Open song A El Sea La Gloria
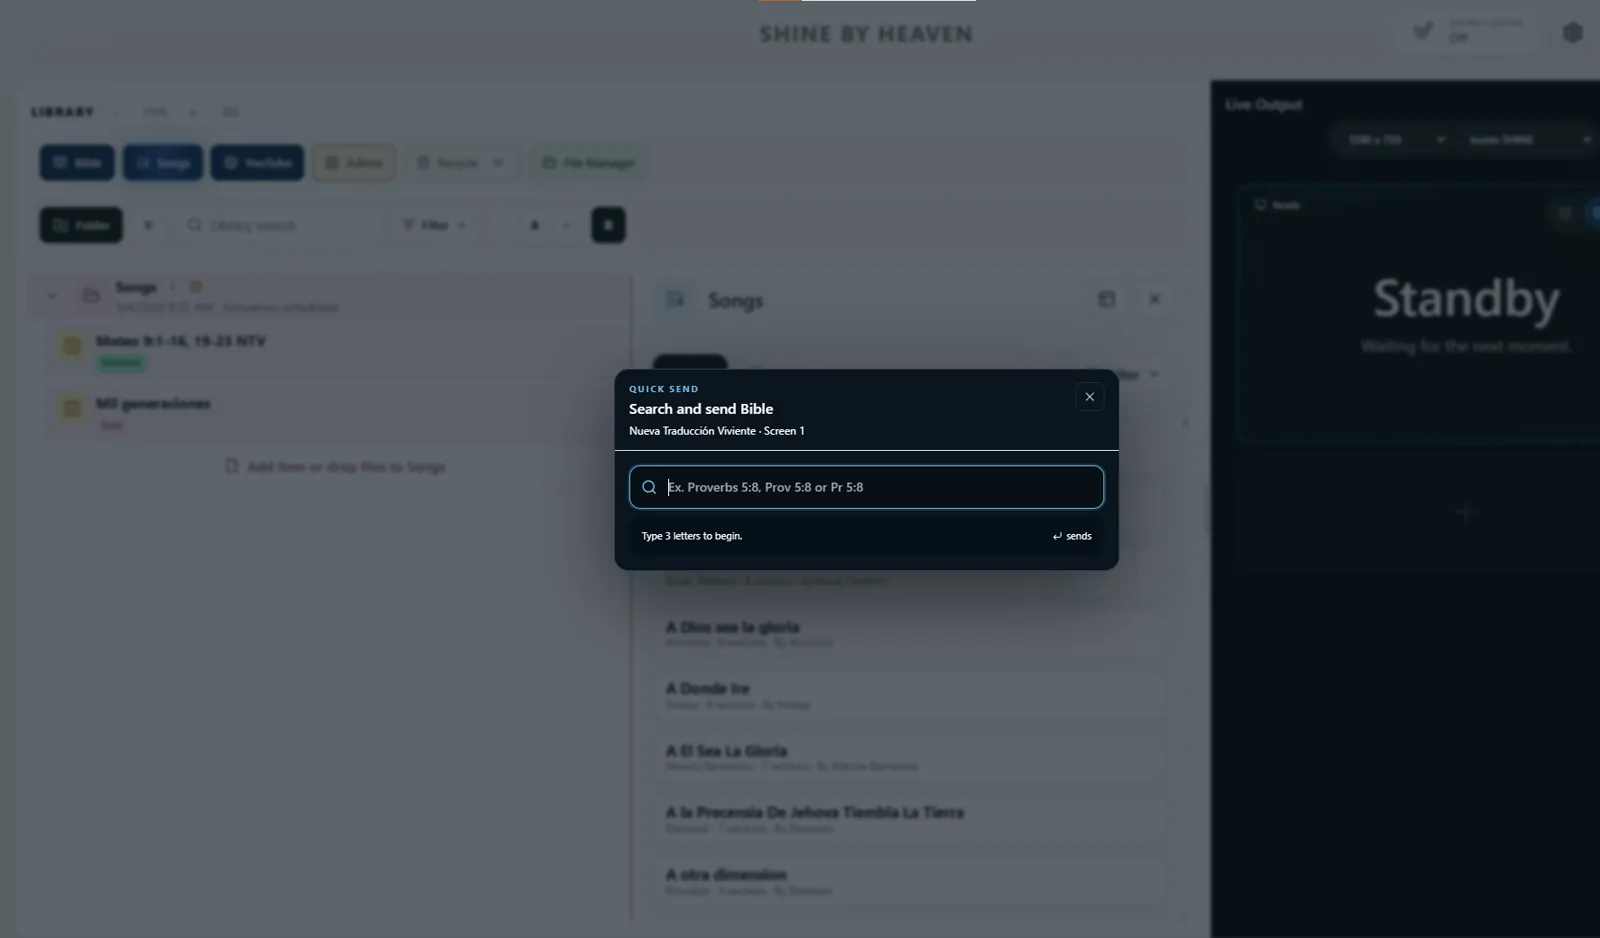This screenshot has width=1600, height=938. [x=910, y=757]
